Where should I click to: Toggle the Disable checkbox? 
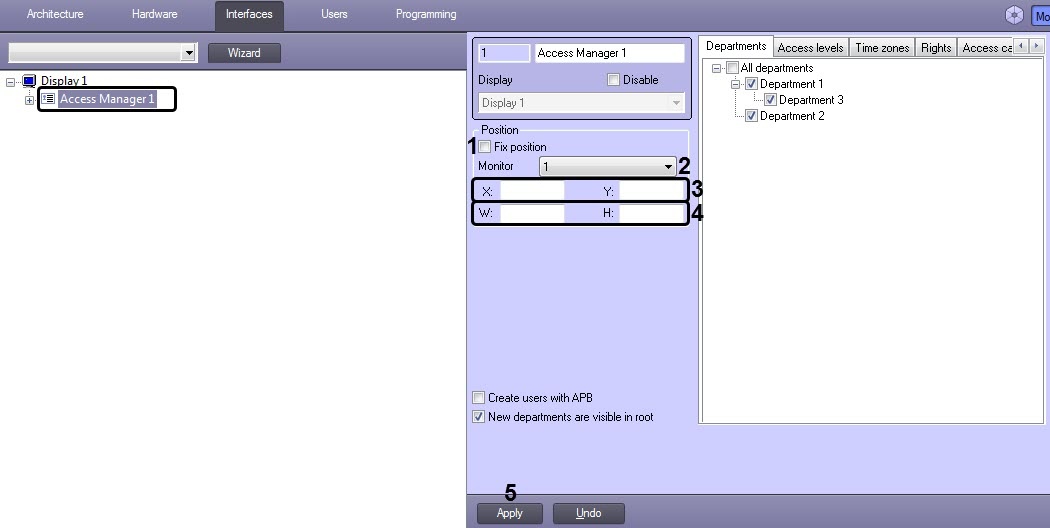click(613, 80)
